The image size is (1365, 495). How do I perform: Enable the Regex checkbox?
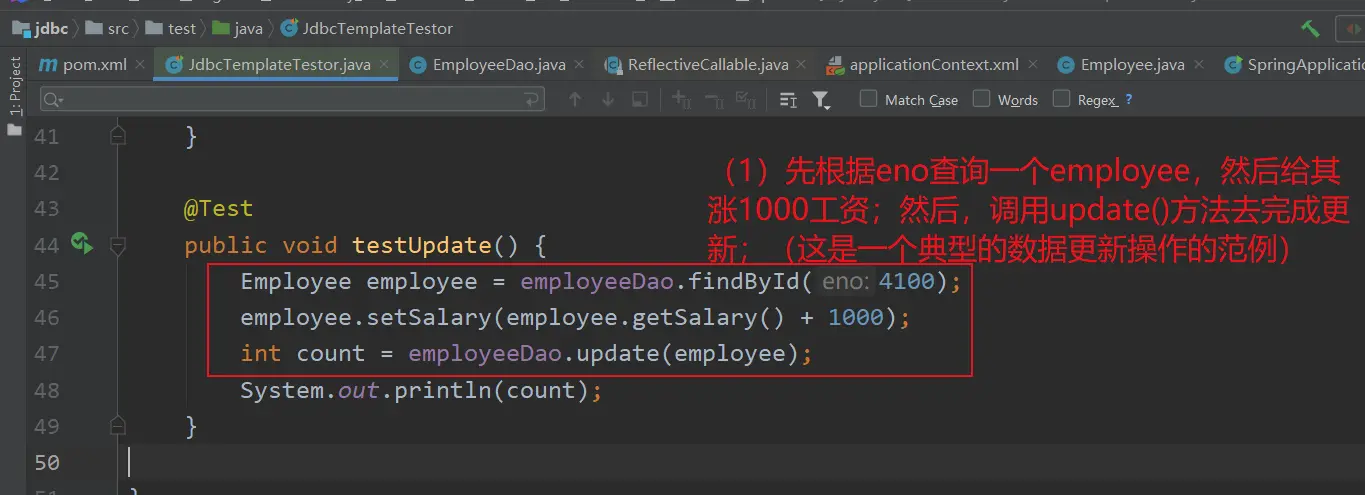pyautogui.click(x=1062, y=99)
